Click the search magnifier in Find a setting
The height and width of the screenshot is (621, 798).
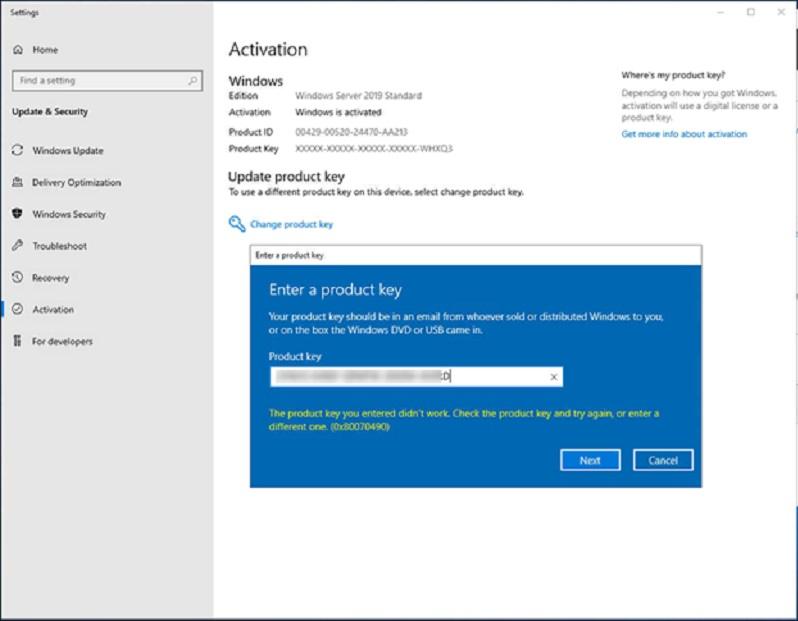(x=193, y=81)
